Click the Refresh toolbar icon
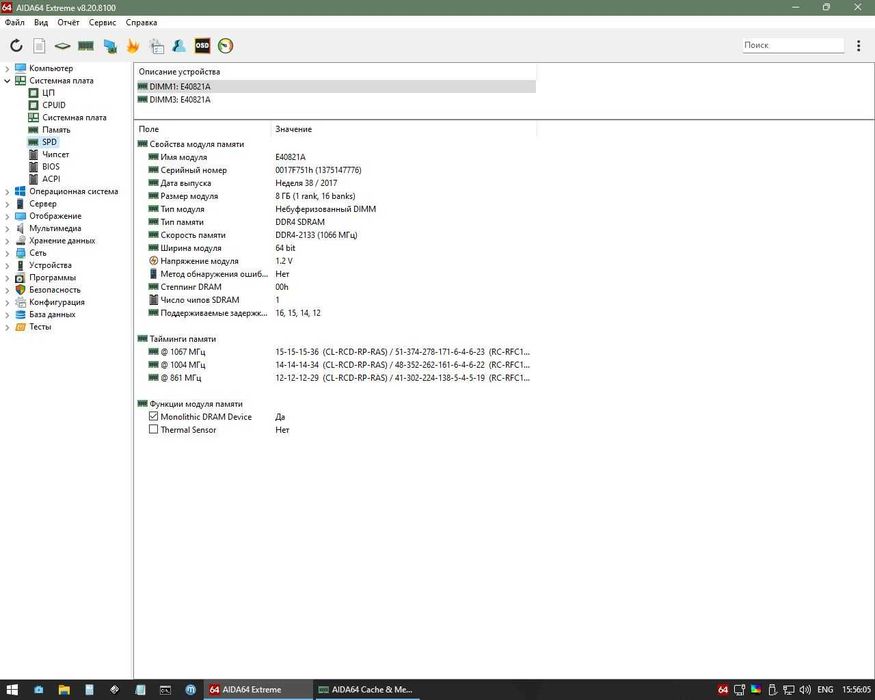This screenshot has width=875, height=700. coord(16,46)
